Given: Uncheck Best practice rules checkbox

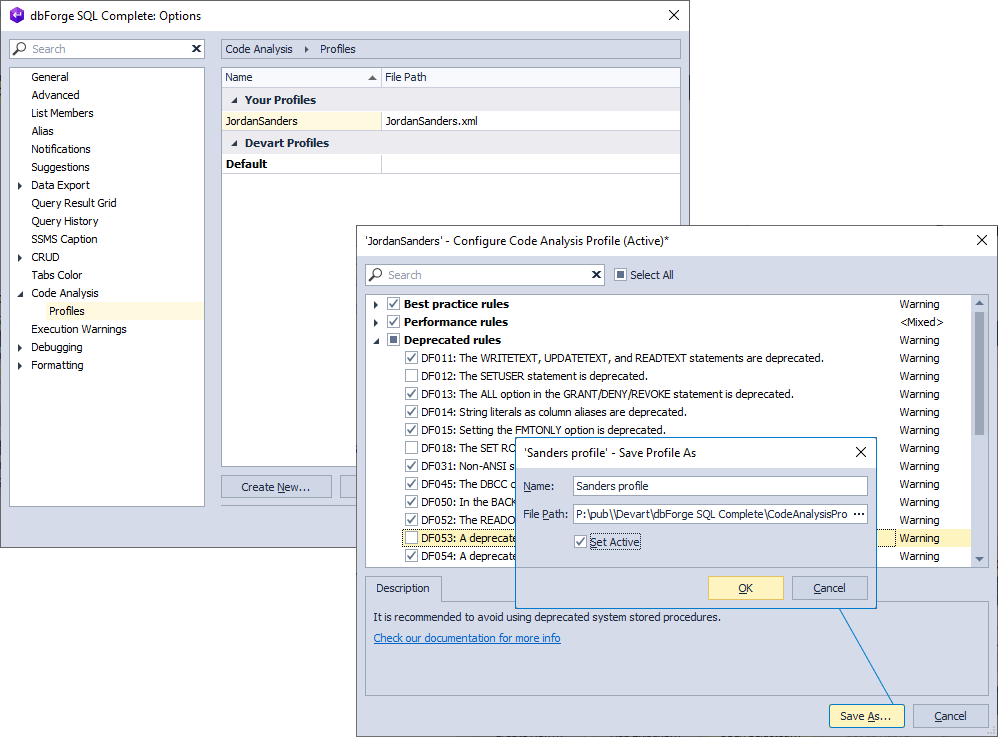Looking at the screenshot, I should (x=393, y=304).
